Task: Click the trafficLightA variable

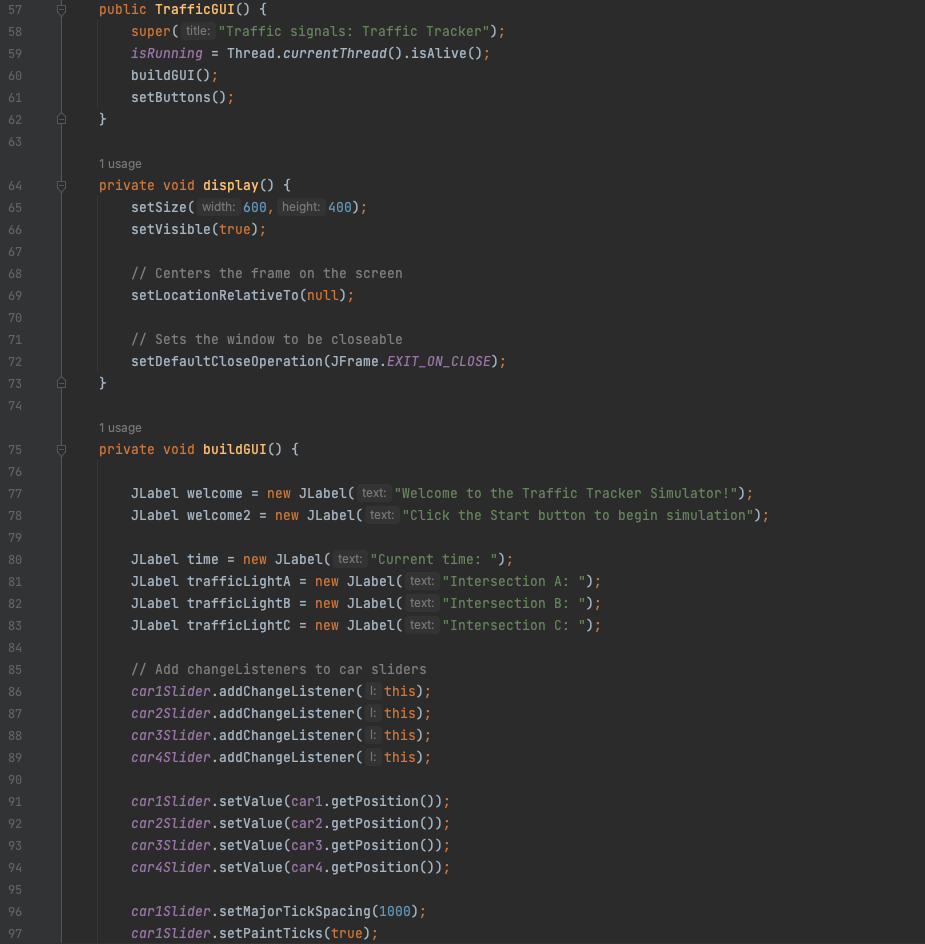Action: coord(238,582)
